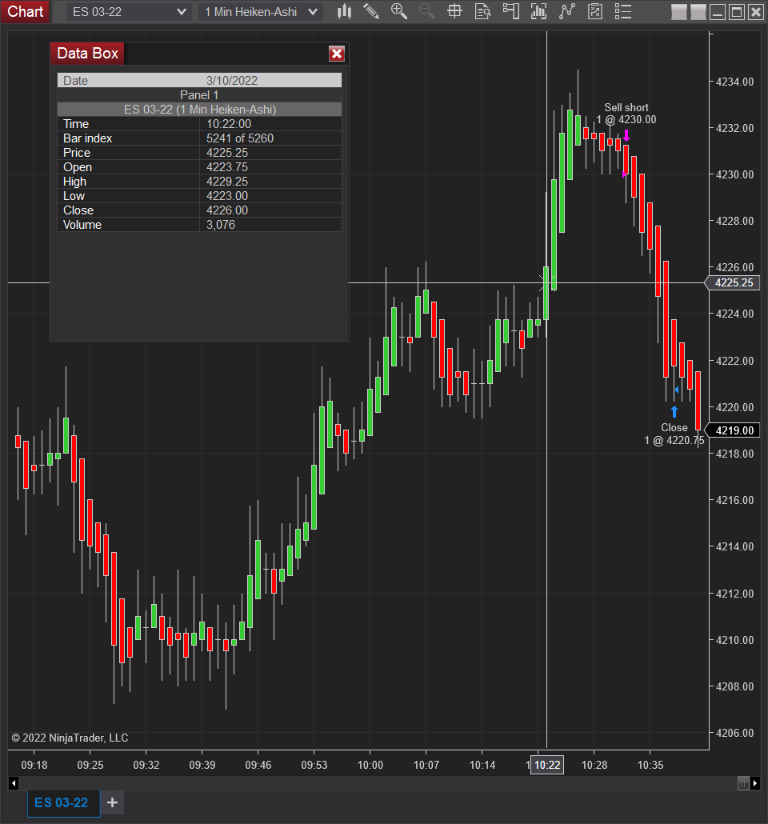
Task: Open the Data Series candlestick icon
Action: 344,12
